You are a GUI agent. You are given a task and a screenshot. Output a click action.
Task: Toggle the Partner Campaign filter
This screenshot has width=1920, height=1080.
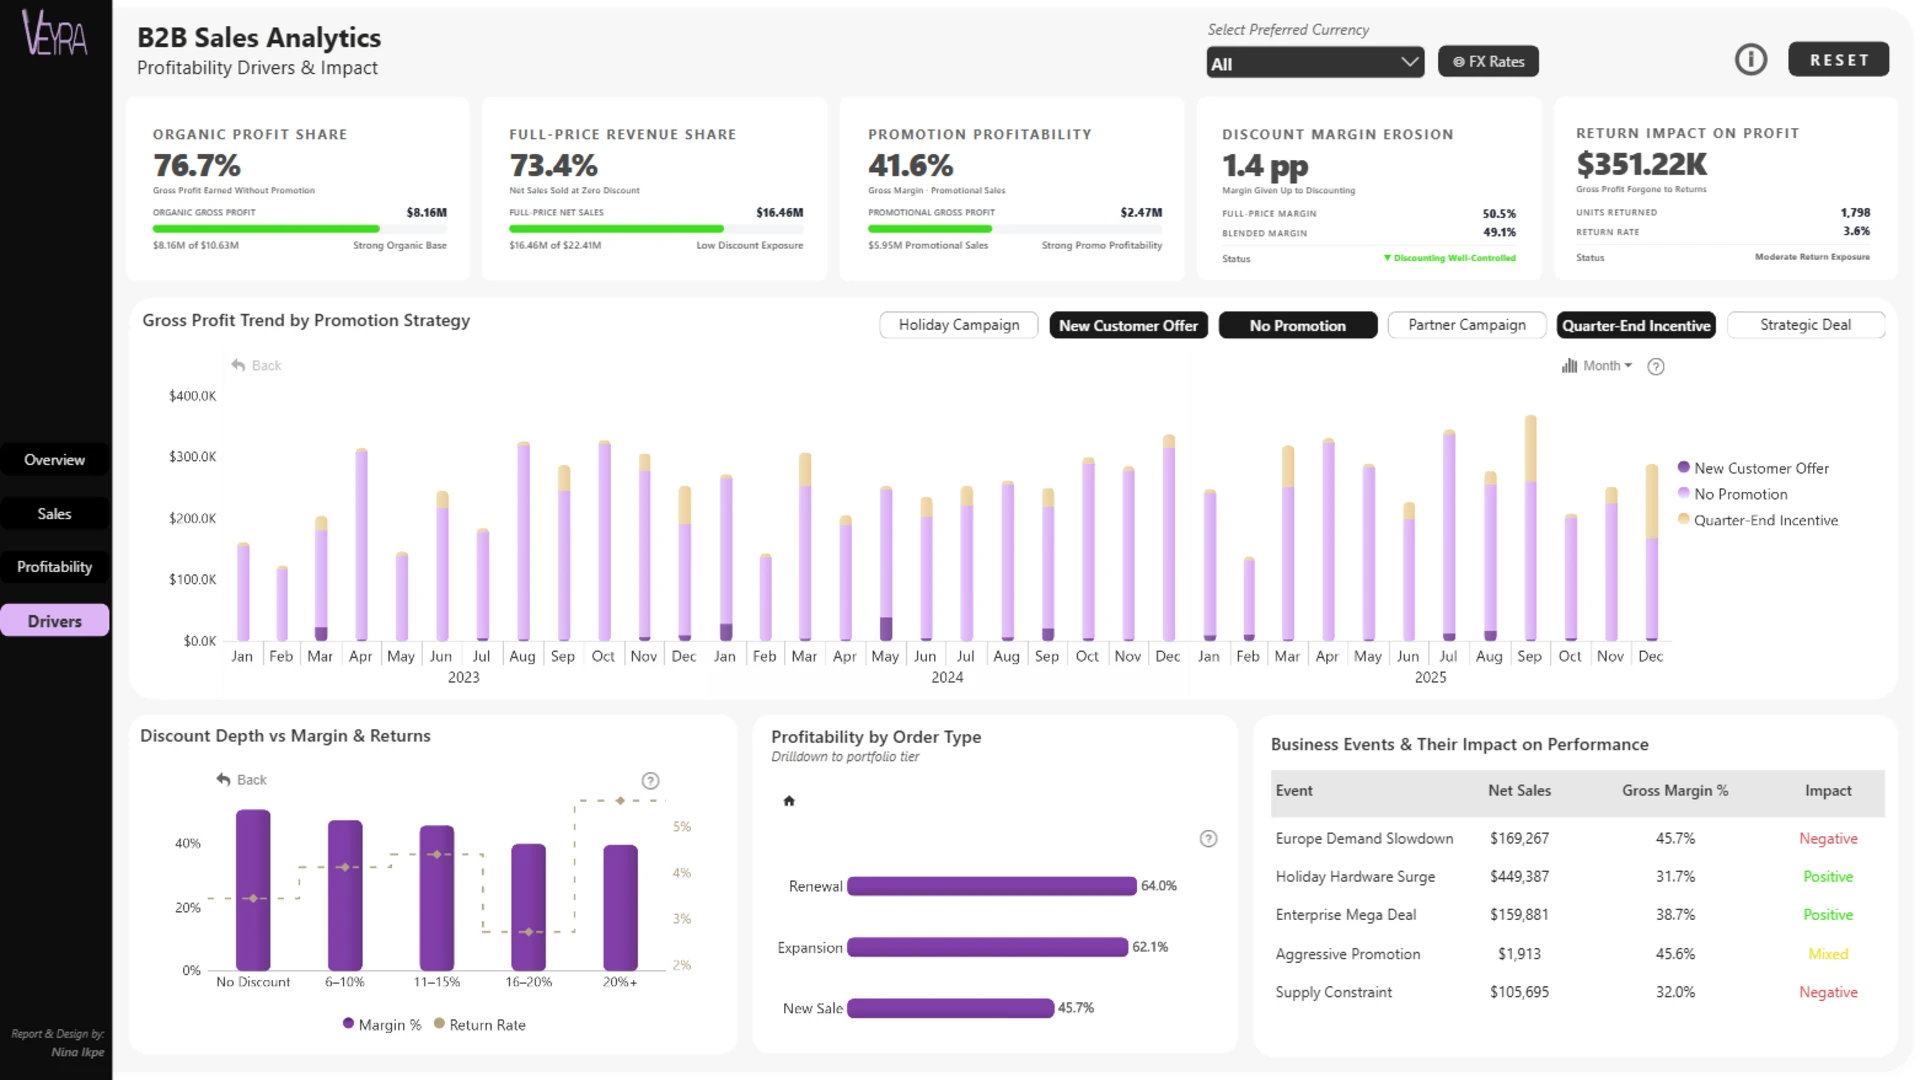click(1467, 325)
